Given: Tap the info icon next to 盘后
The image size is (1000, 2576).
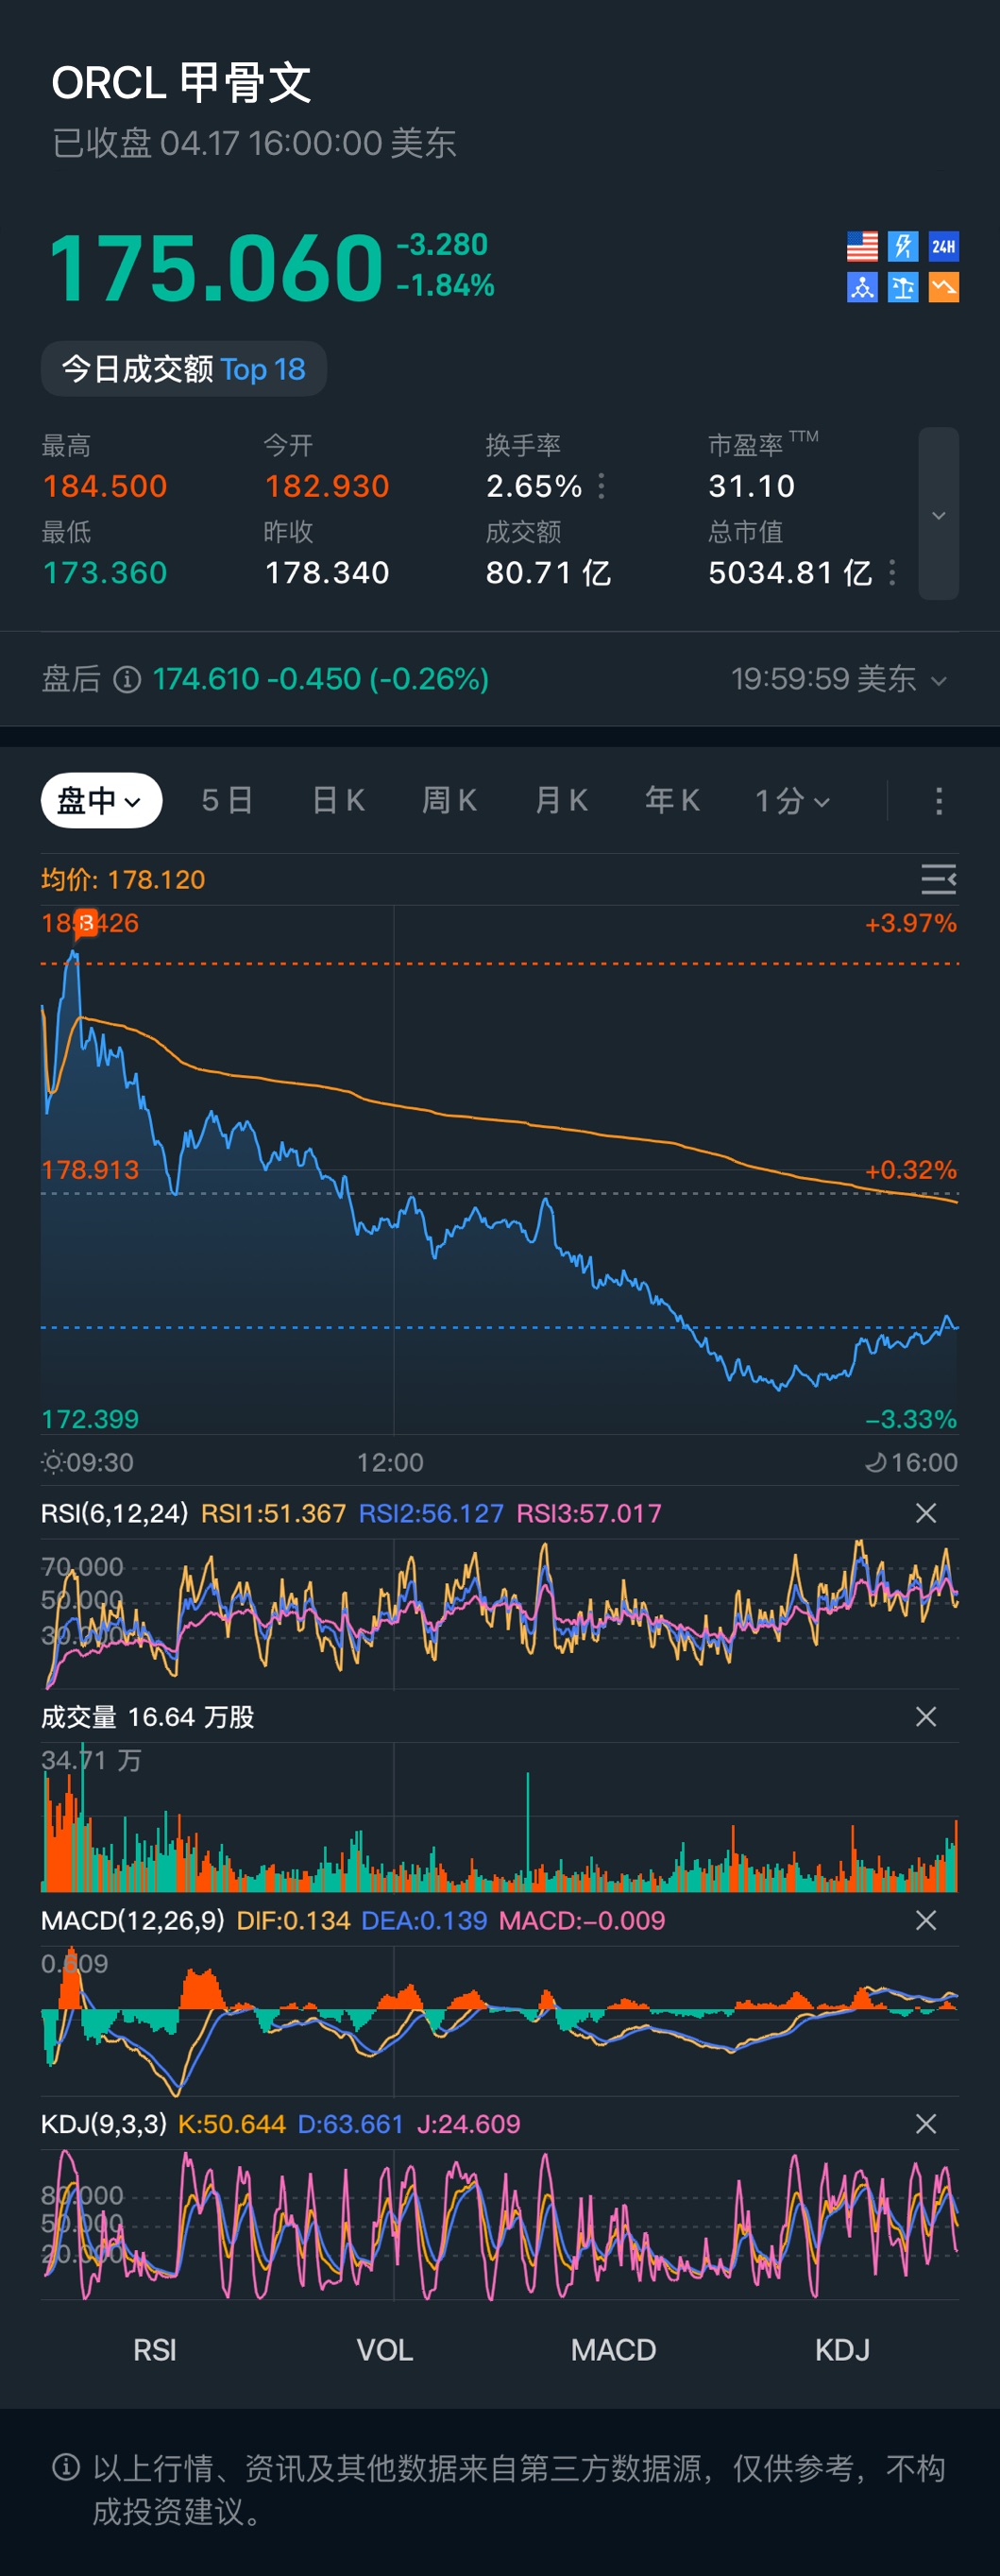Looking at the screenshot, I should 127,680.
